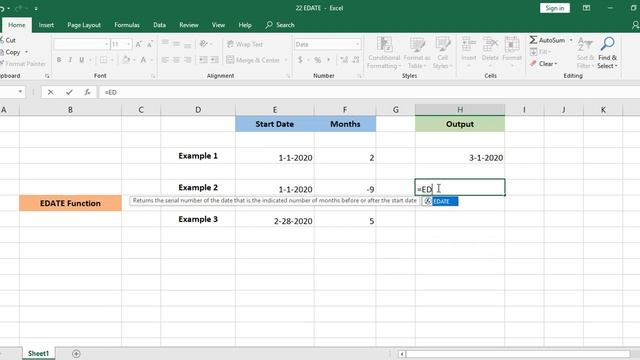This screenshot has height=360, width=640.
Task: Open the Name Box dropdown arrow
Action: point(20,92)
